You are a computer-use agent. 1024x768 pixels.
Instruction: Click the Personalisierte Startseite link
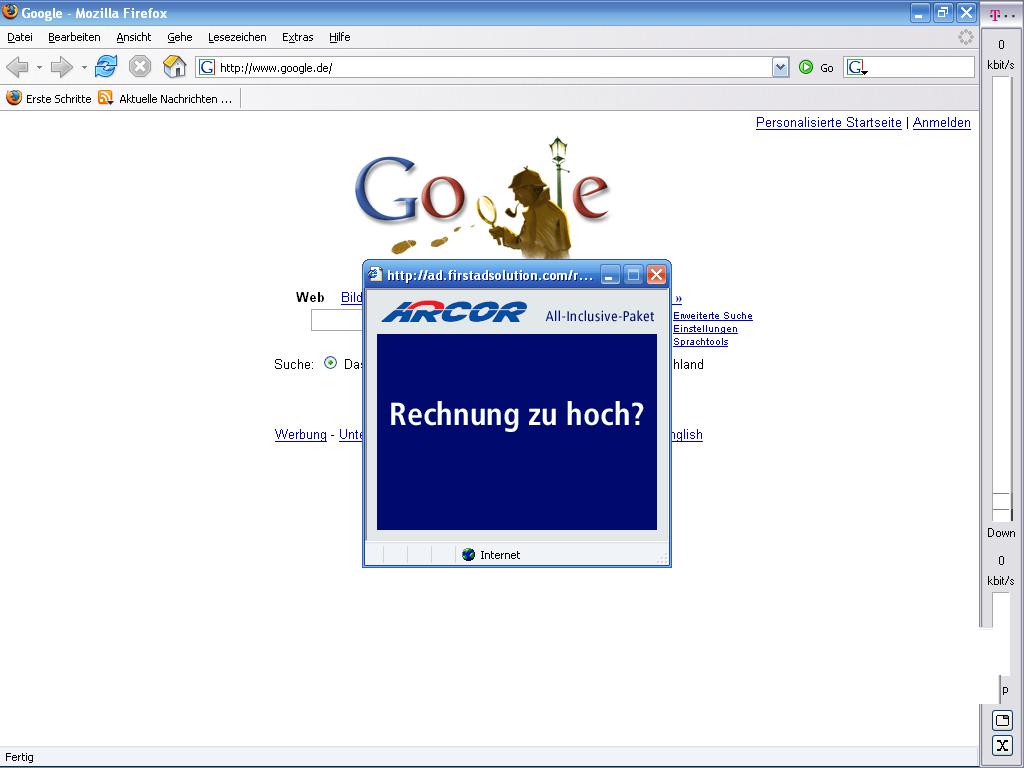click(x=829, y=123)
